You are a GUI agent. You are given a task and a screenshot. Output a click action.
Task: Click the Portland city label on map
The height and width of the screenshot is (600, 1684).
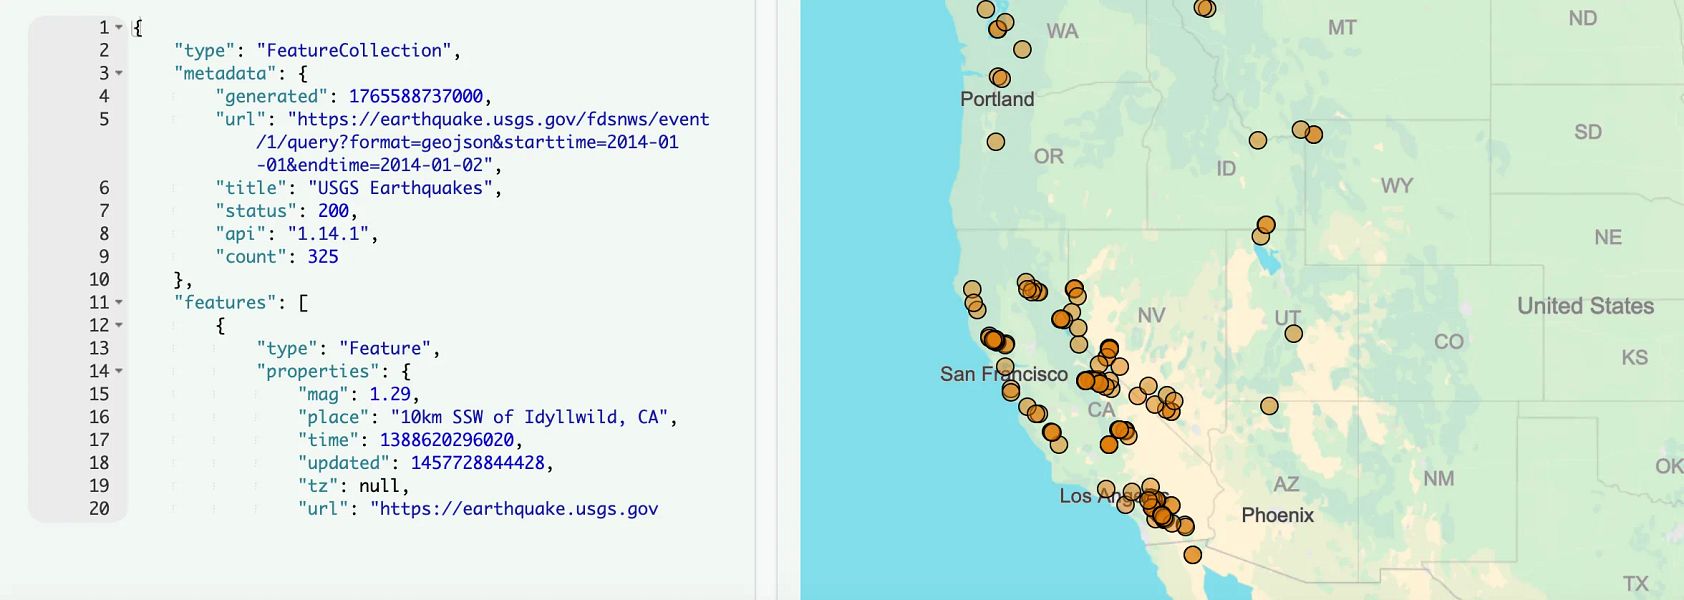coord(997,99)
